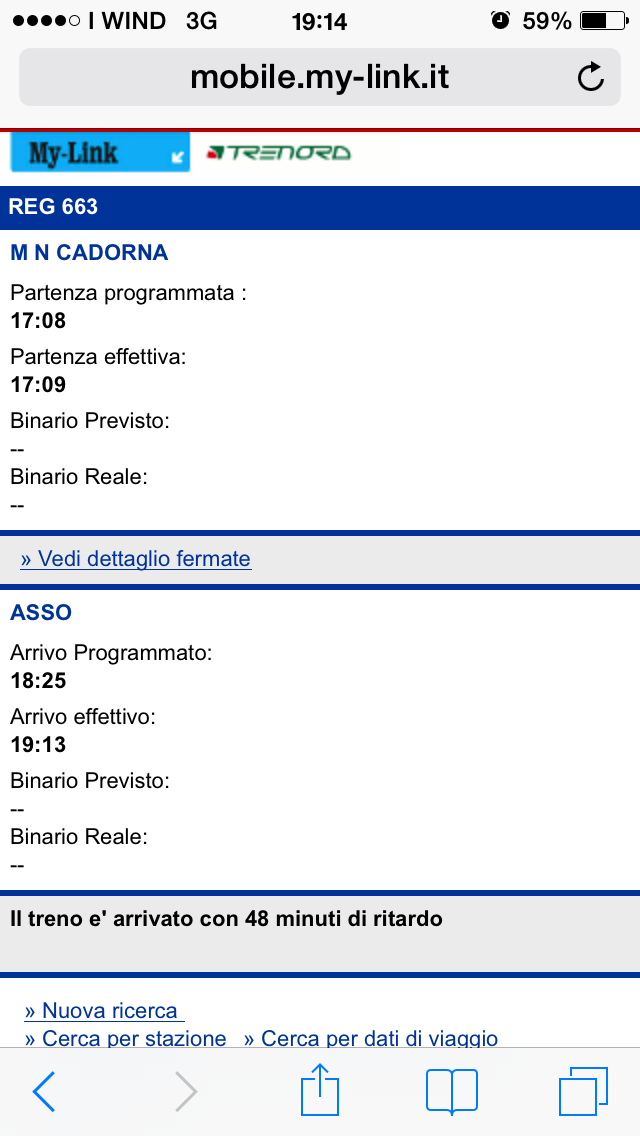Open the bookmarks book icon
640x1136 pixels.
452,1090
